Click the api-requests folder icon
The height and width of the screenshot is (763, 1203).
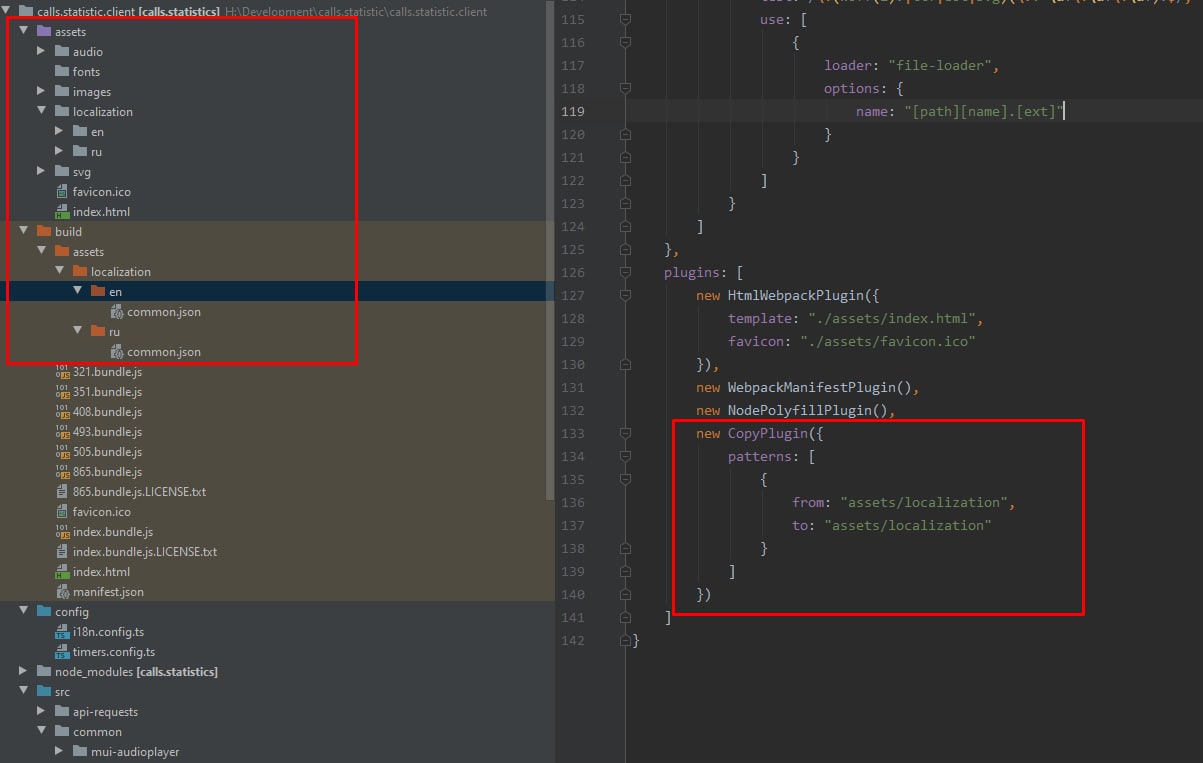(62, 711)
